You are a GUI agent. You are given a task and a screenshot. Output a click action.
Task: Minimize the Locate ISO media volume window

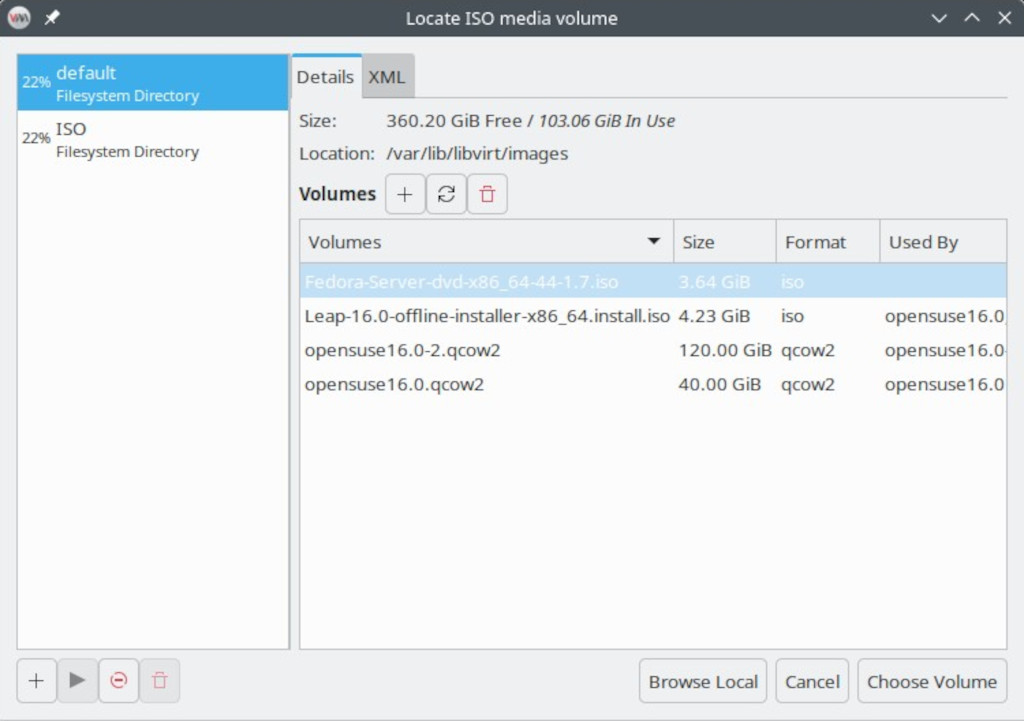tap(939, 18)
